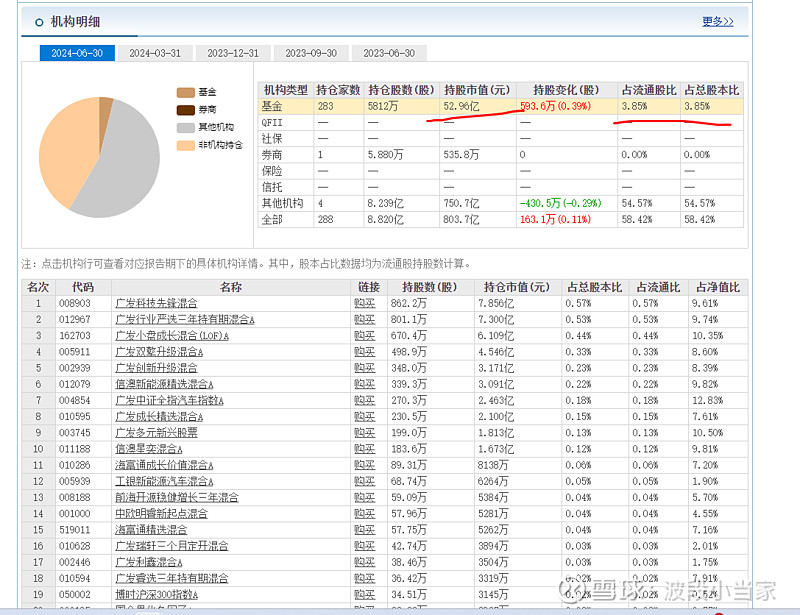Open fund 中欧明睿新起点混合
Screen dimensions: 800x615
coord(162,514)
